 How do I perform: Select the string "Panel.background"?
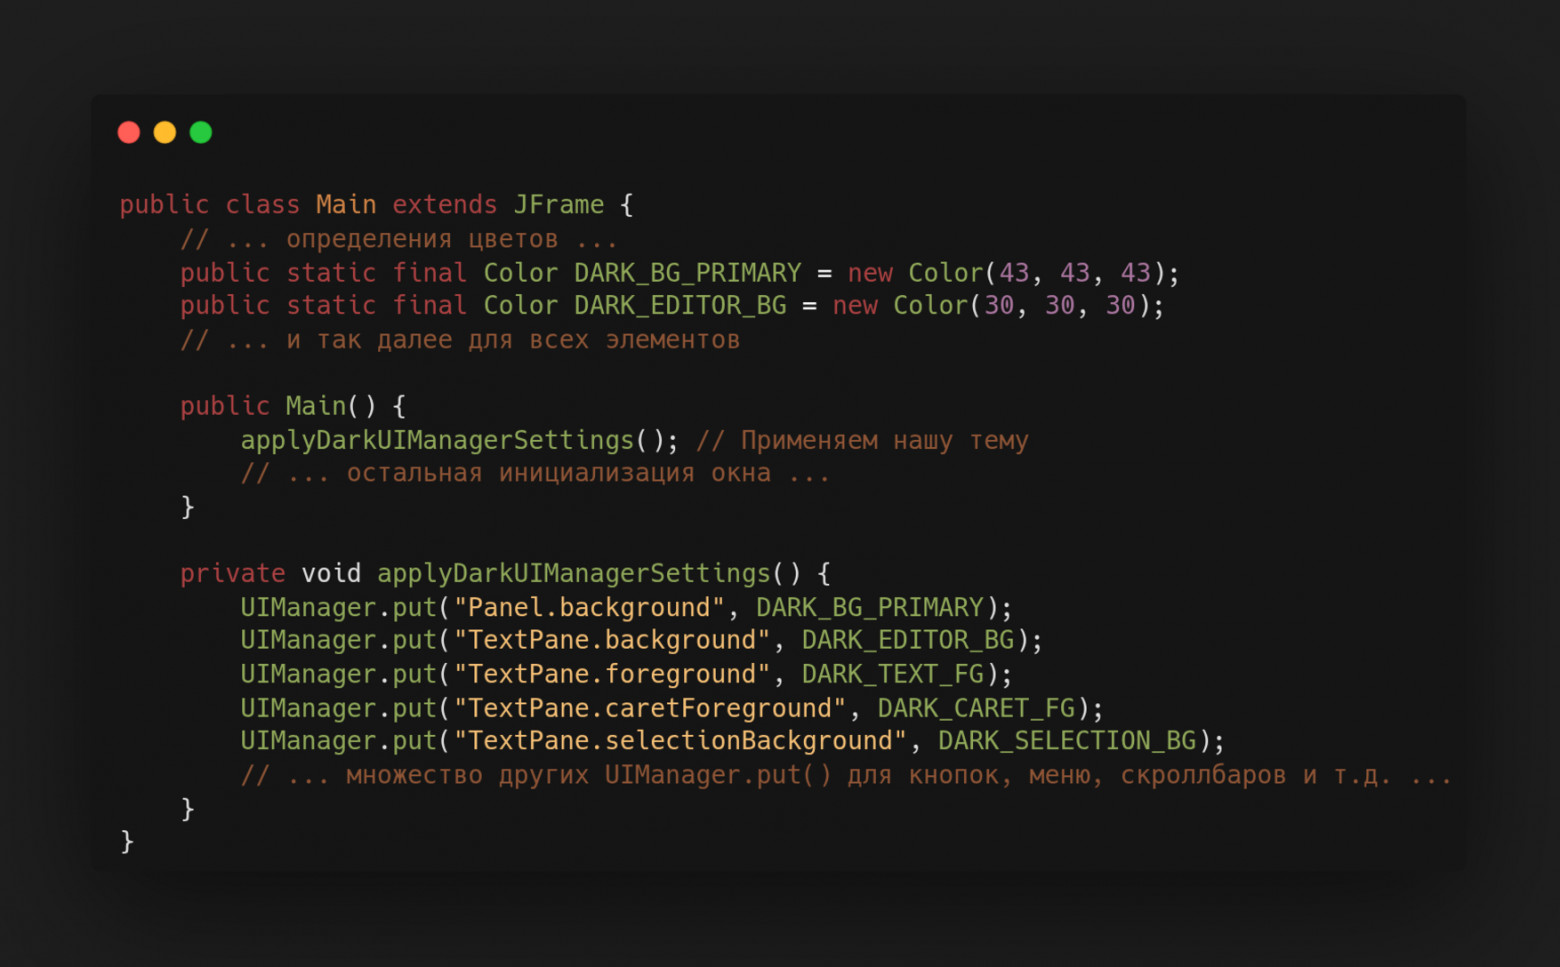click(x=588, y=607)
